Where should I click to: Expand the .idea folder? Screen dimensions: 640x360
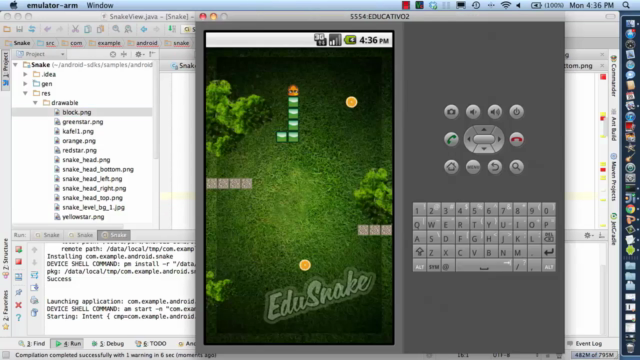click(x=25, y=74)
